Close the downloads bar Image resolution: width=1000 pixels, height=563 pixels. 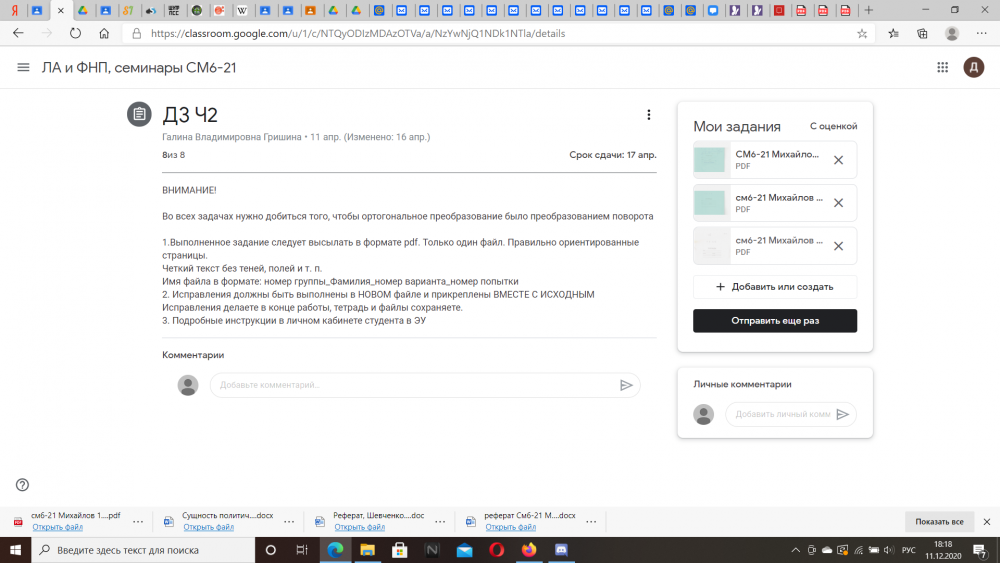pos(987,522)
